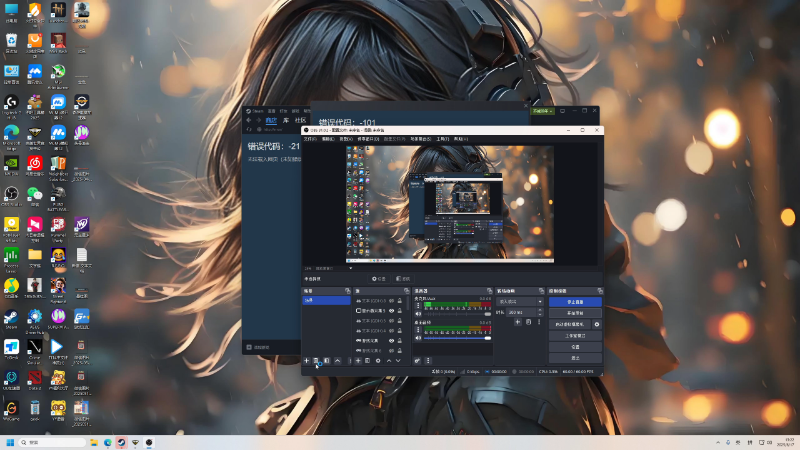Open the Tools menu in OBS
This screenshot has width=800, height=450.
[x=443, y=139]
